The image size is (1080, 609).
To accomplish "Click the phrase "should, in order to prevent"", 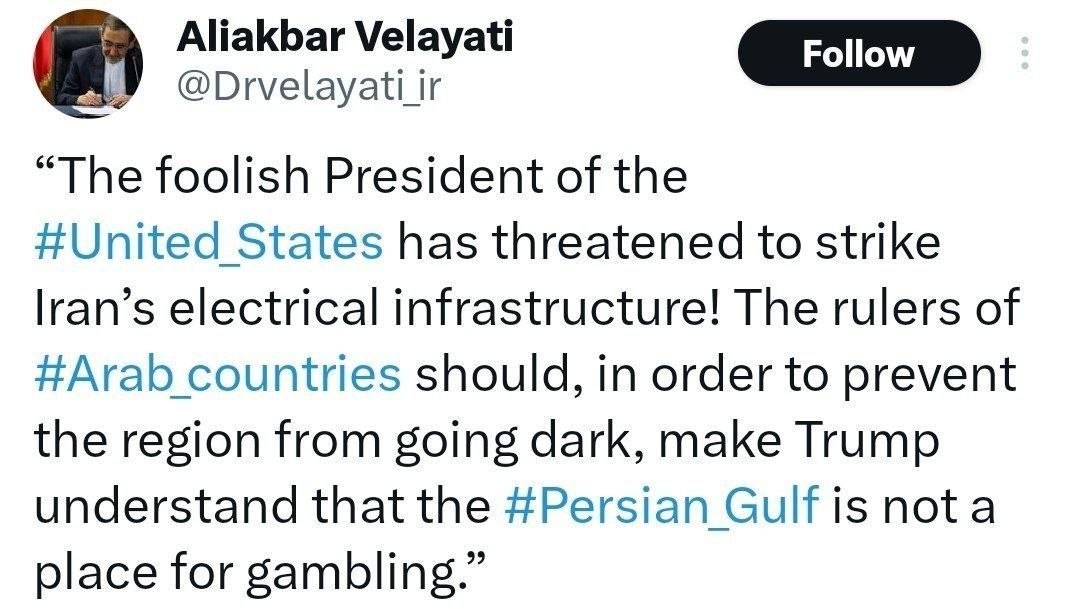I will tap(715, 375).
